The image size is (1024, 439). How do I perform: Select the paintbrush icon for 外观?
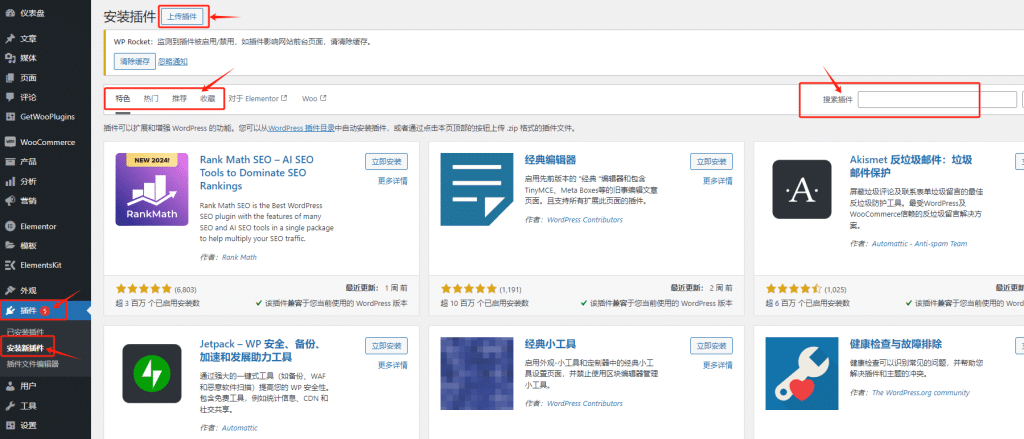tap(10, 290)
